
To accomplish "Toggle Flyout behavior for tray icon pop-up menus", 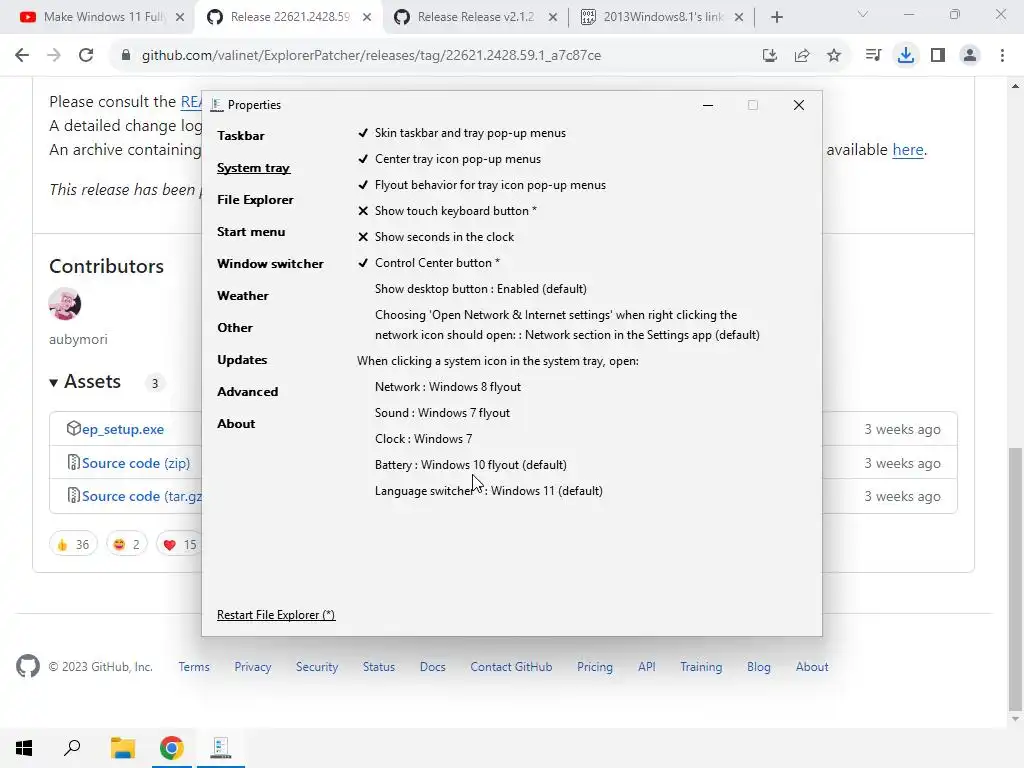I will coord(481,185).
